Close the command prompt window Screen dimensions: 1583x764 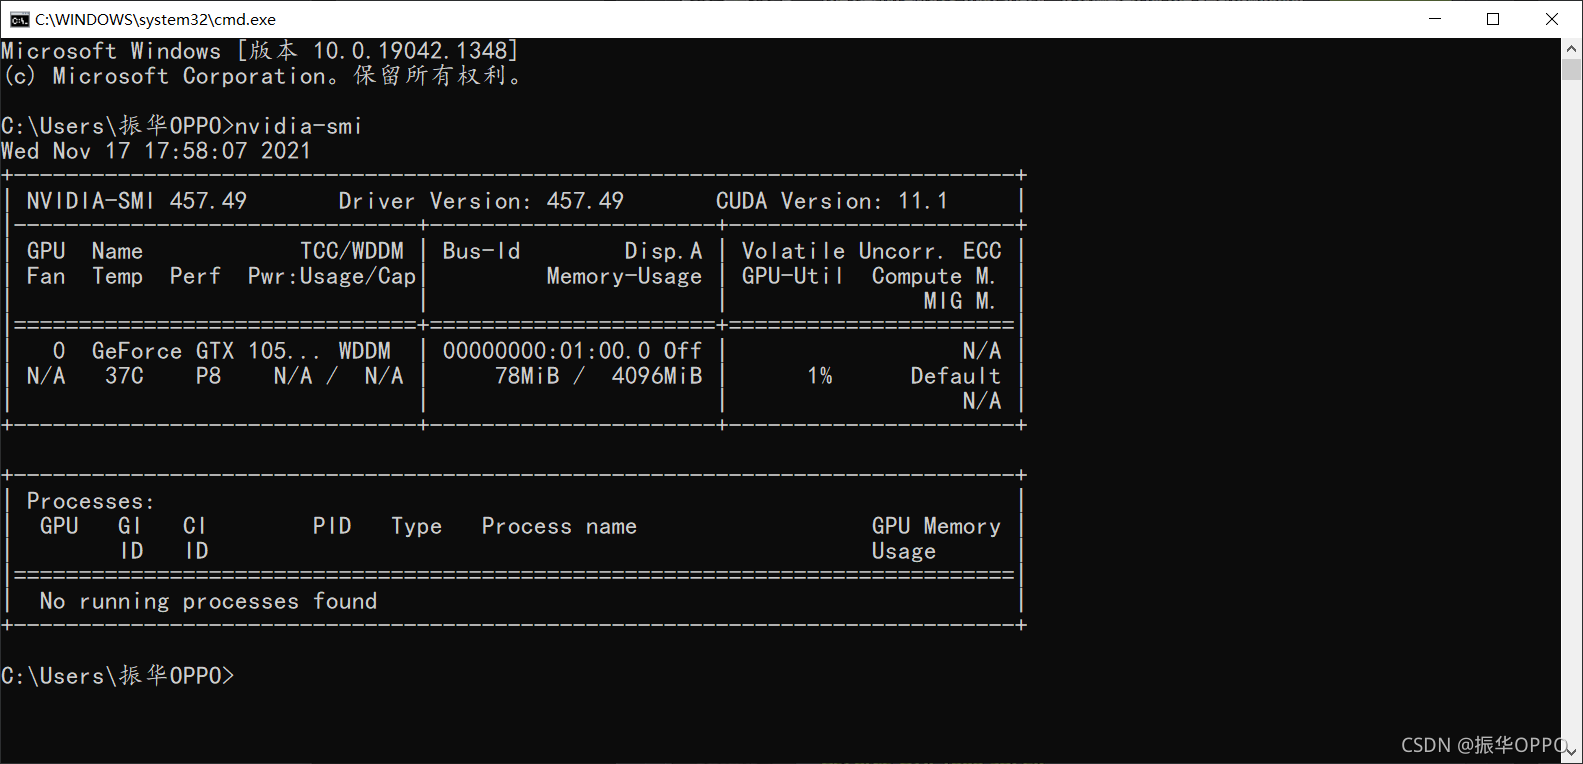pyautogui.click(x=1552, y=19)
